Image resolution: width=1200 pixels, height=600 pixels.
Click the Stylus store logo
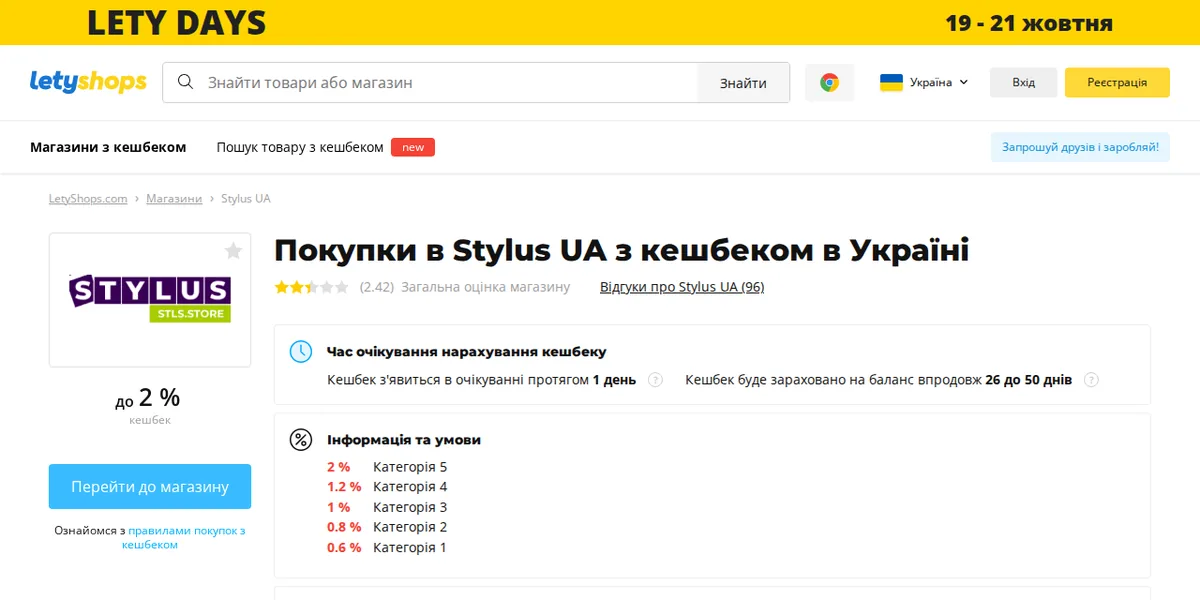pyautogui.click(x=150, y=299)
